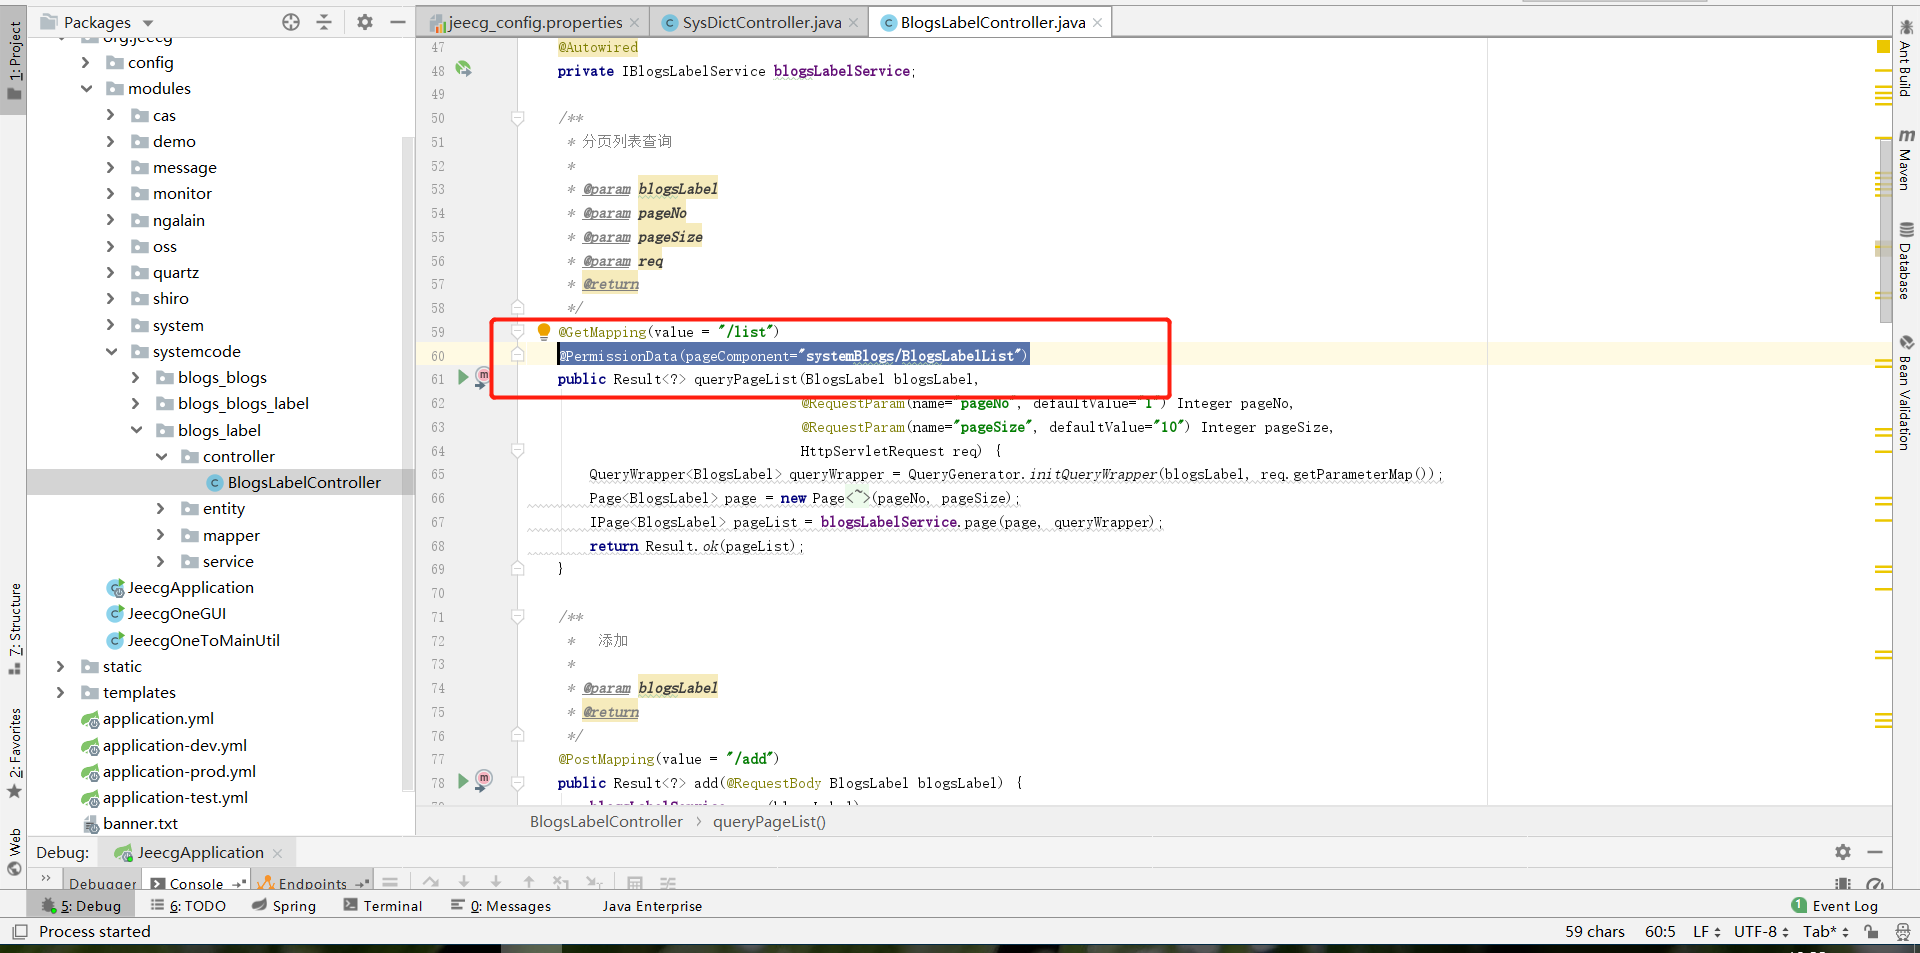1920x953 pixels.
Task: Toggle read-only lock icon in status bar
Action: pos(1872,931)
